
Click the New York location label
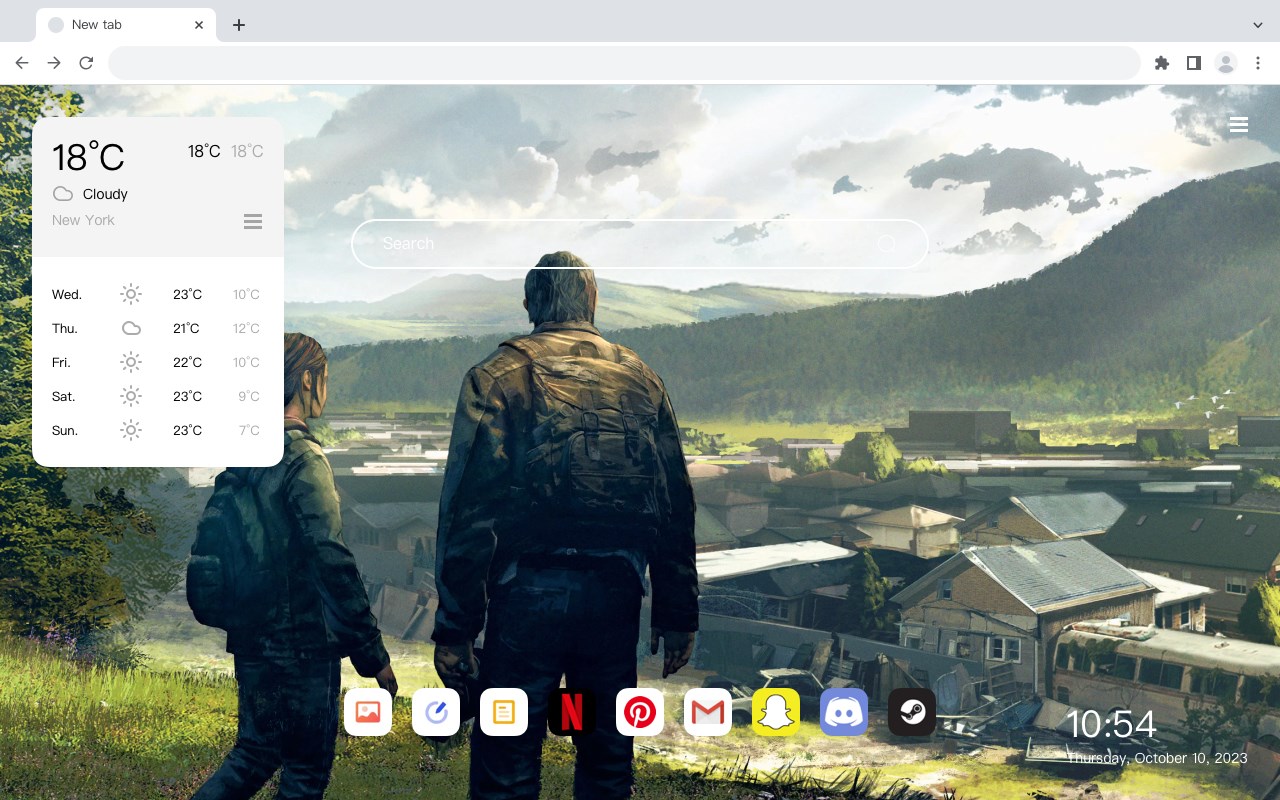click(x=83, y=220)
